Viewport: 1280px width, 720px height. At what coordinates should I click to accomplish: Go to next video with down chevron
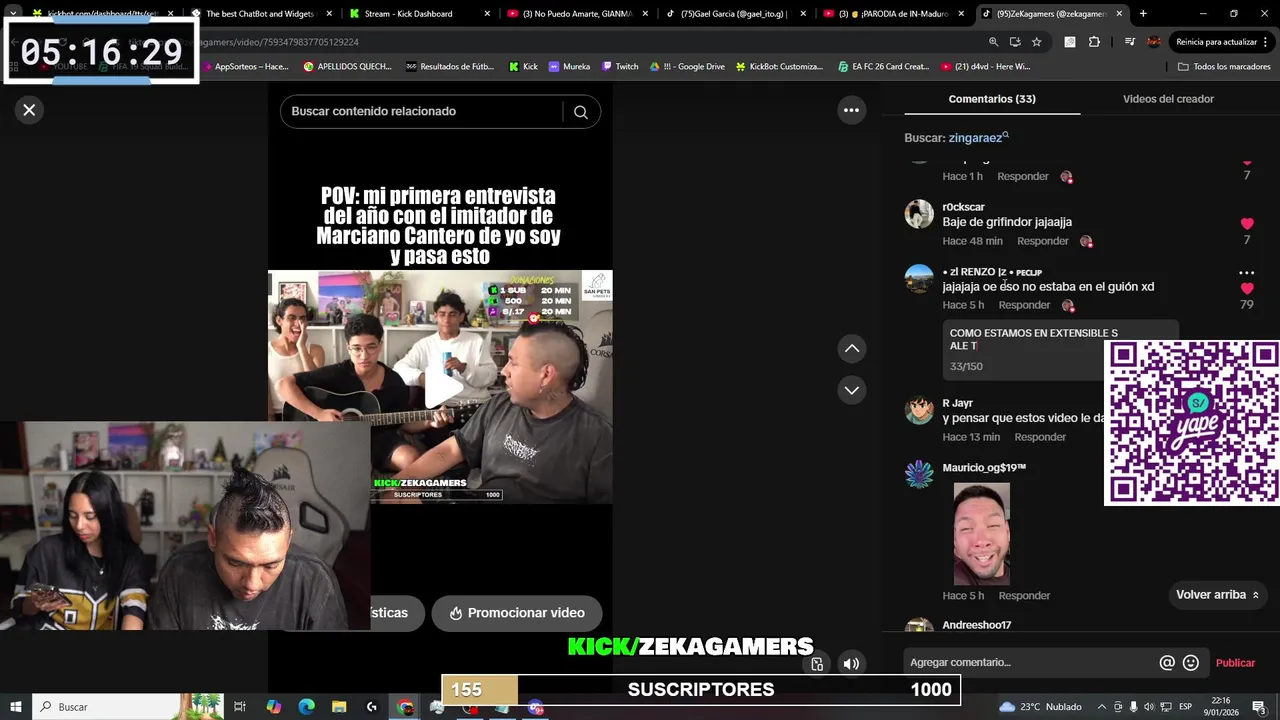coord(851,390)
